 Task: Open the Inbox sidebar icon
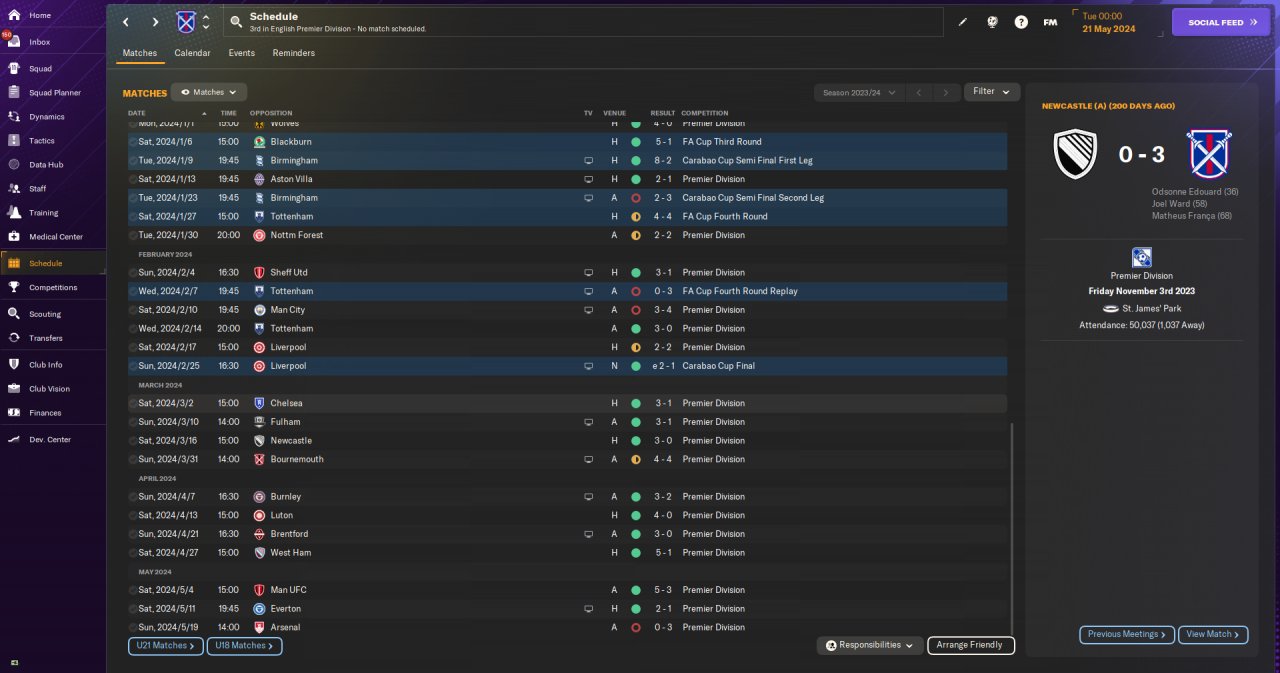point(14,42)
